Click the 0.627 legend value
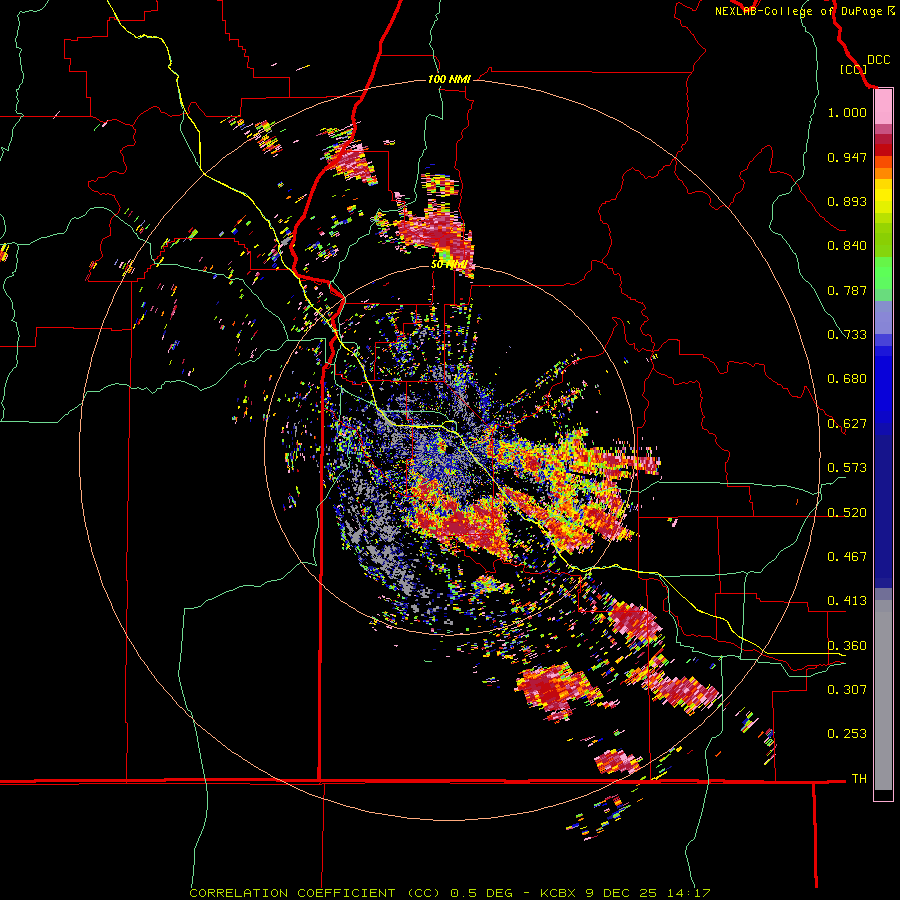This screenshot has width=900, height=900. click(847, 424)
